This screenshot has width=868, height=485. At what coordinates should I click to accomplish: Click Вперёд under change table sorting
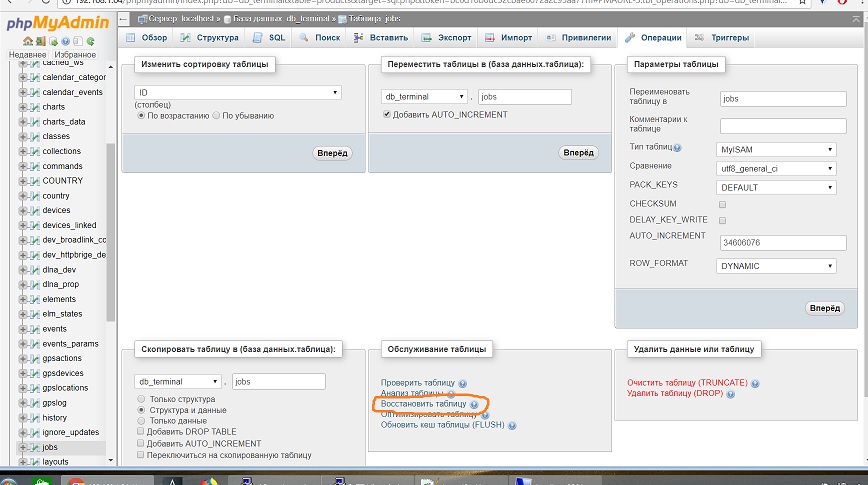point(332,153)
